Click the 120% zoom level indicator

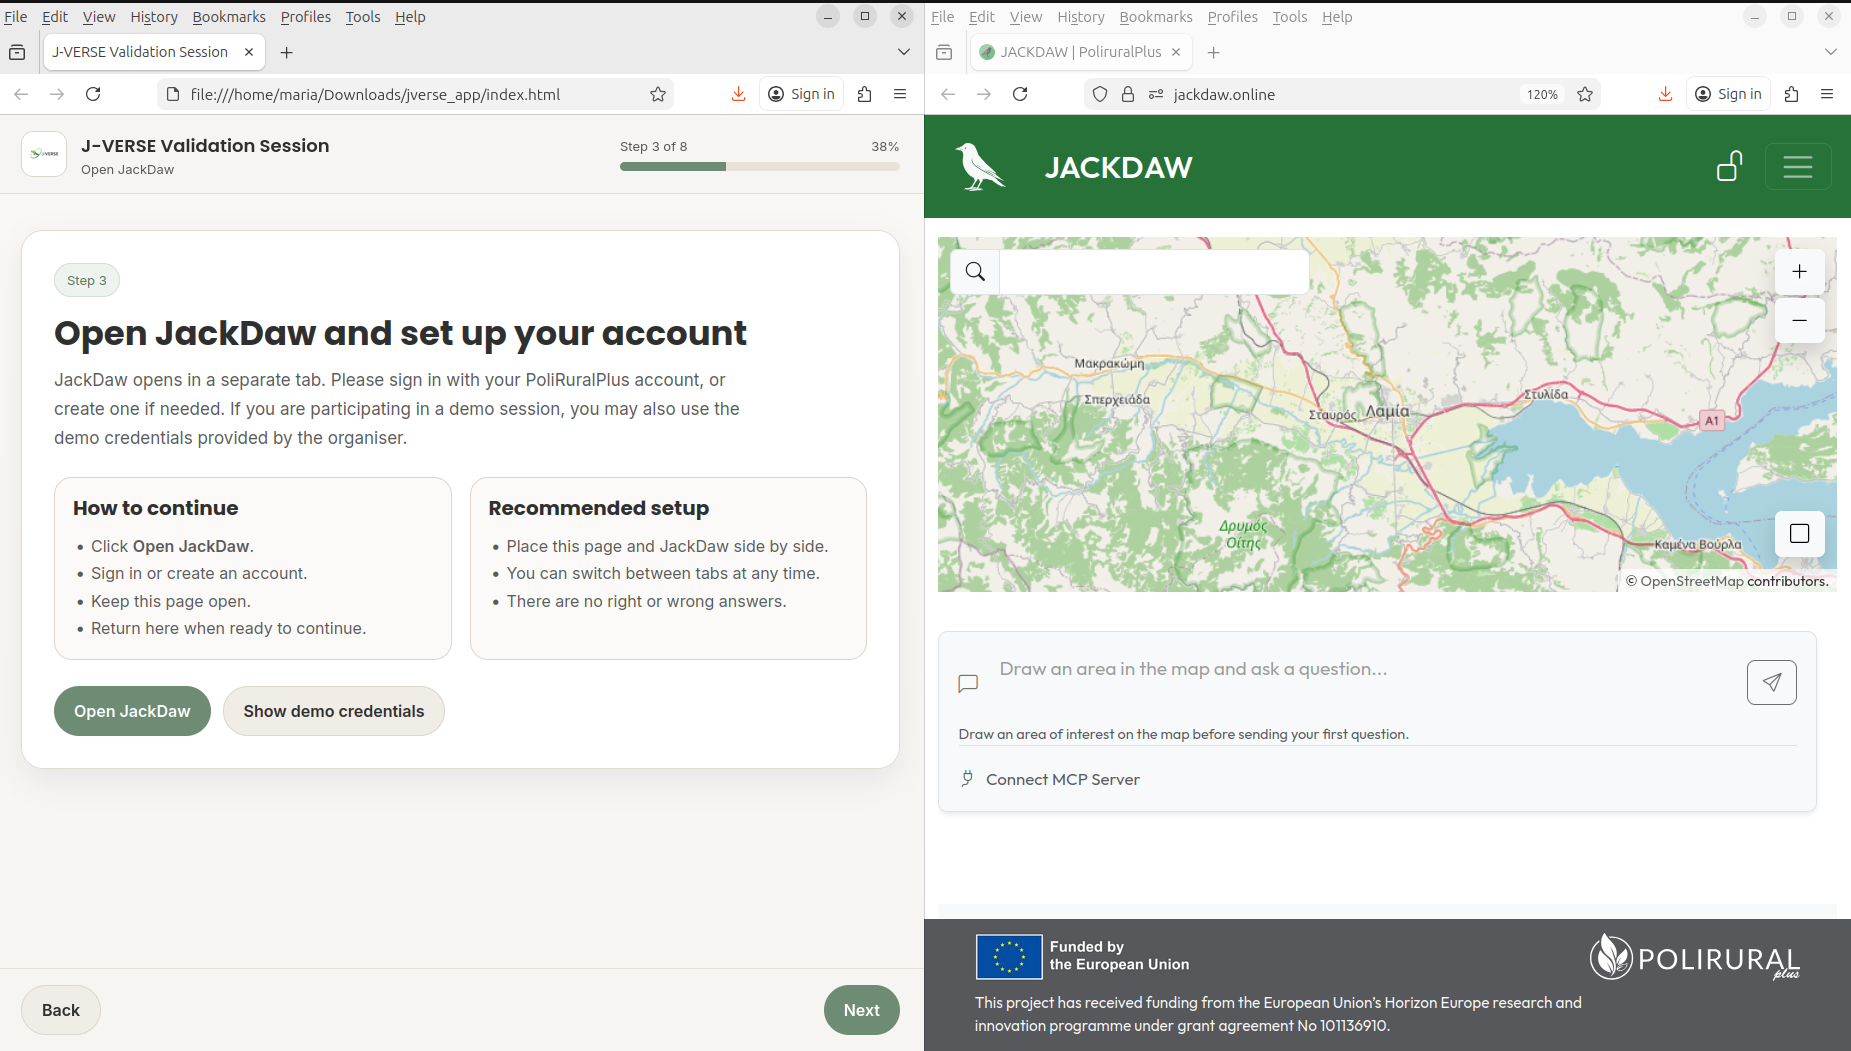click(1542, 94)
